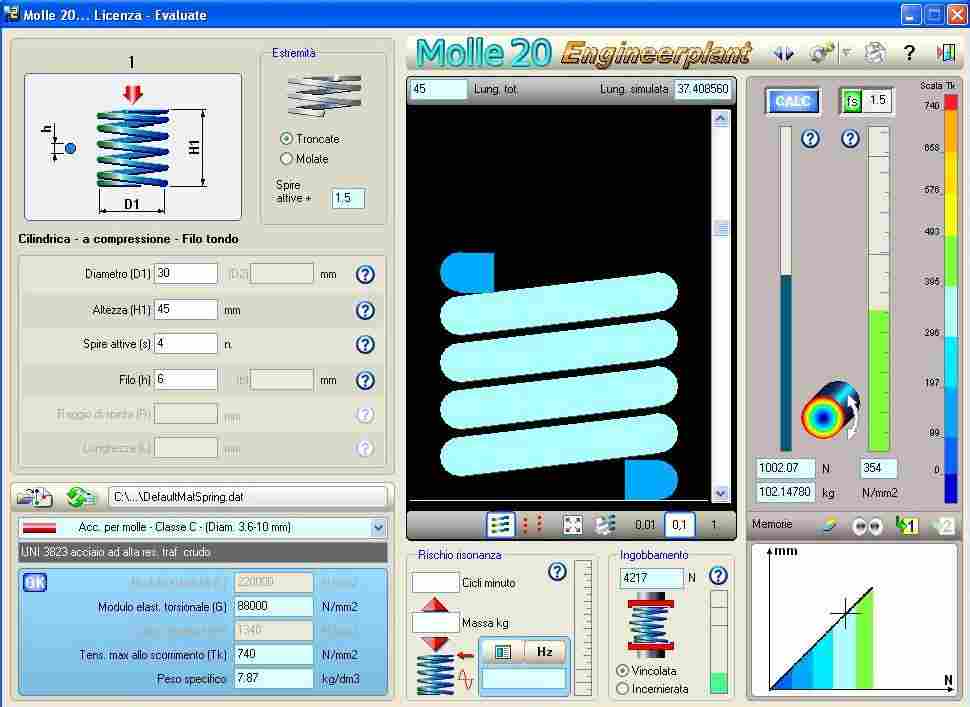
Task: Select the Vincolata buckling option
Action: tap(623, 671)
